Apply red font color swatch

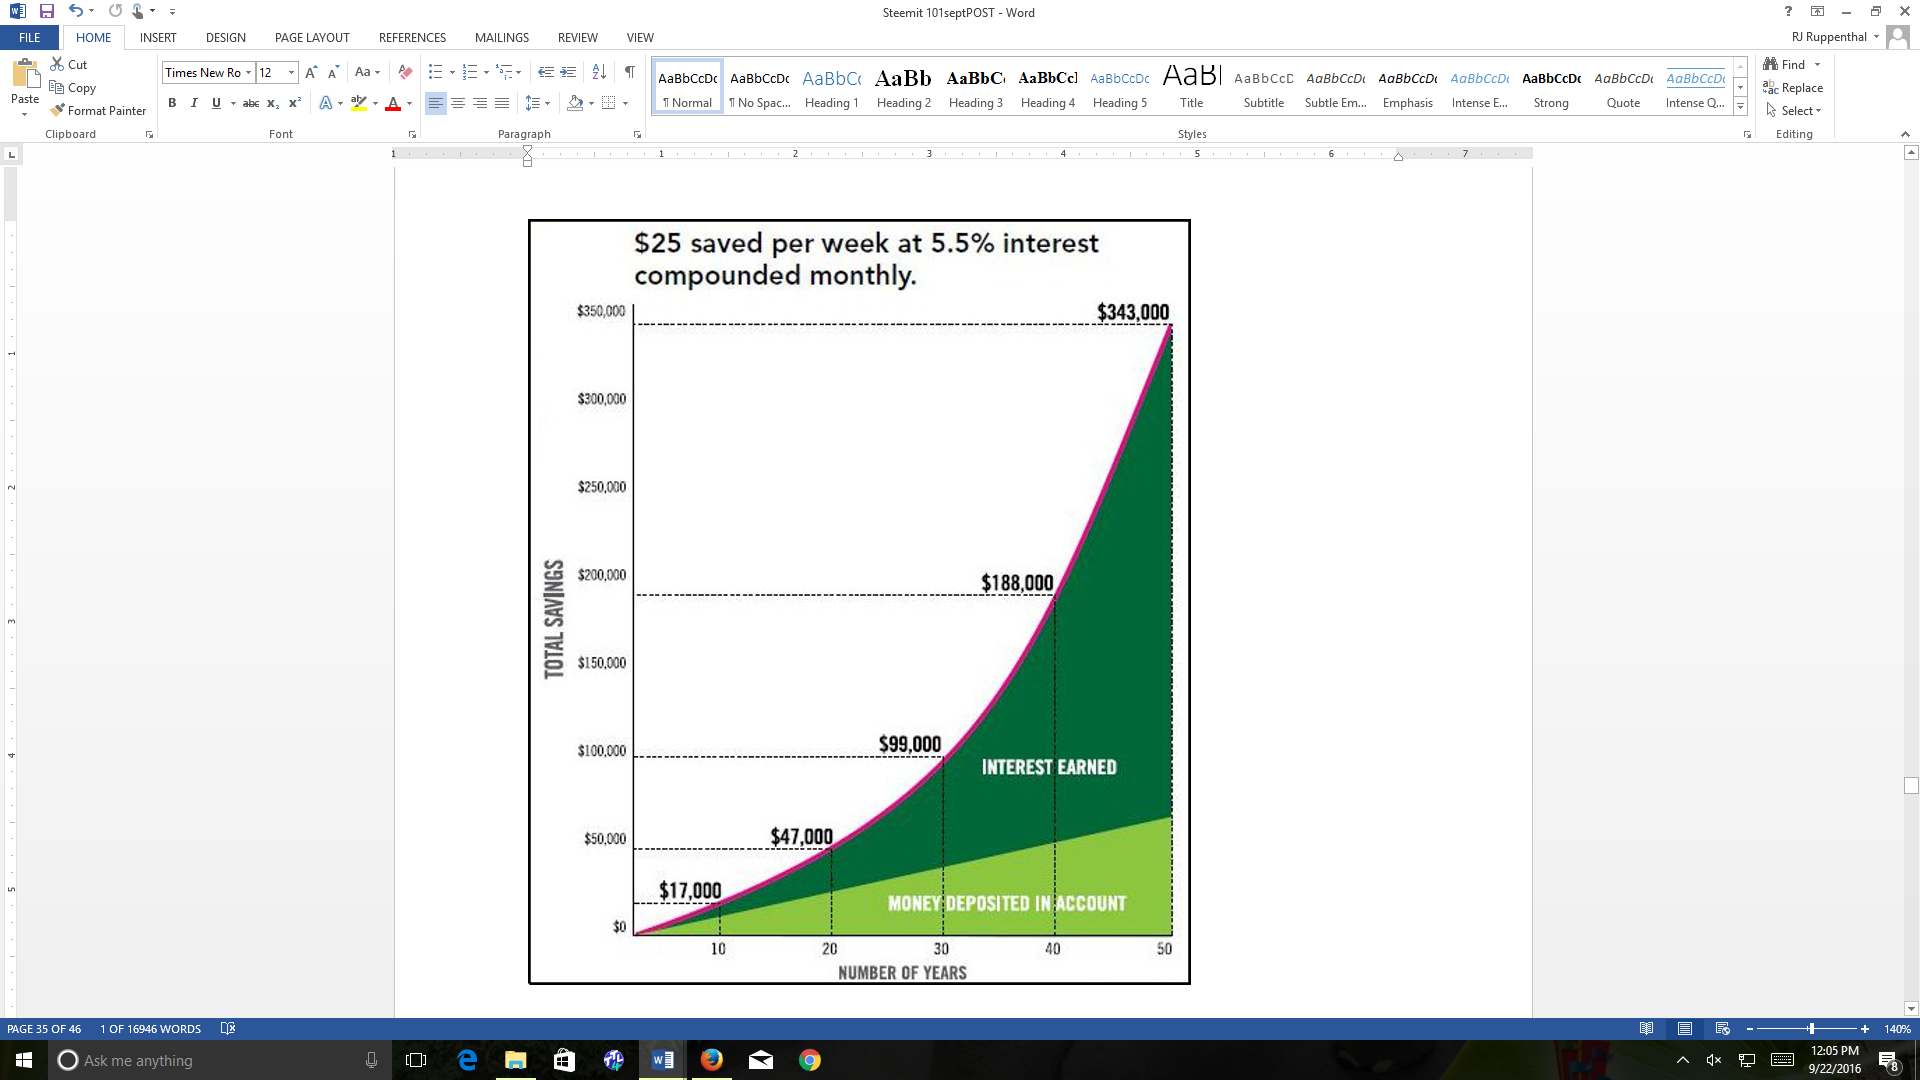(x=393, y=103)
